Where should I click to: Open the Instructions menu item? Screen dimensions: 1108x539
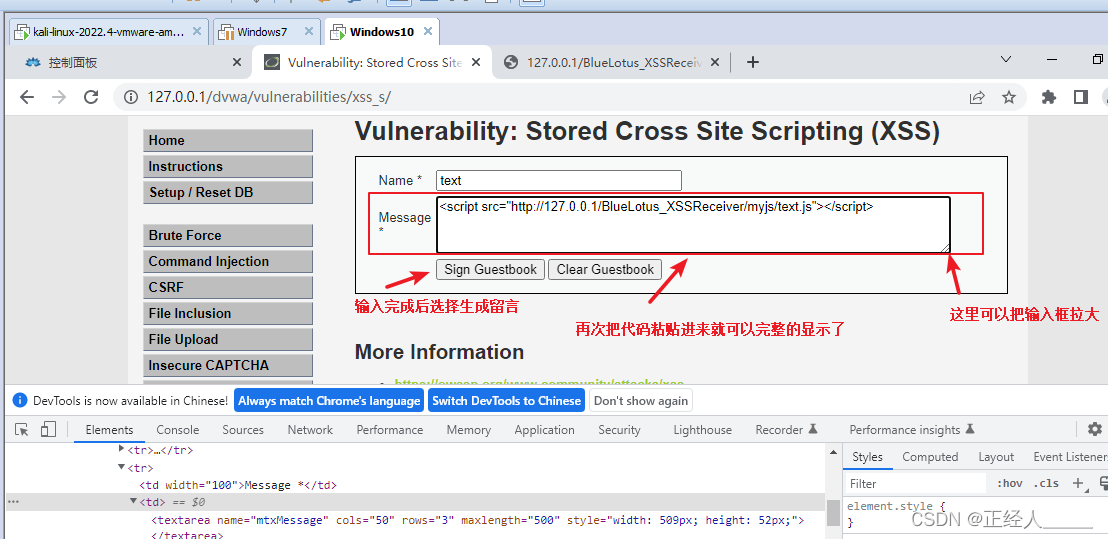tap(228, 167)
